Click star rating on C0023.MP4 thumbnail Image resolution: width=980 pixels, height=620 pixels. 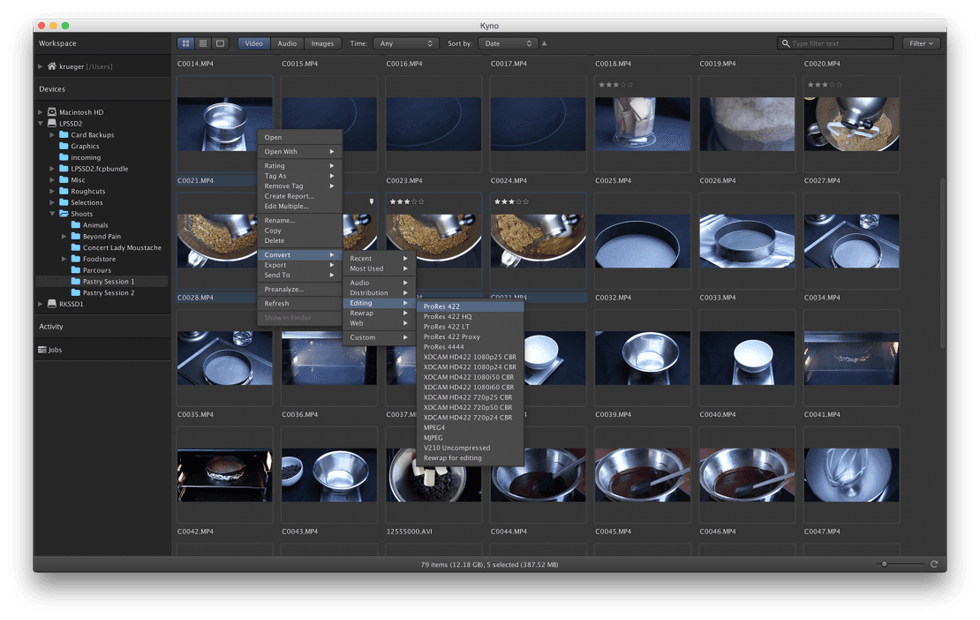pos(407,201)
